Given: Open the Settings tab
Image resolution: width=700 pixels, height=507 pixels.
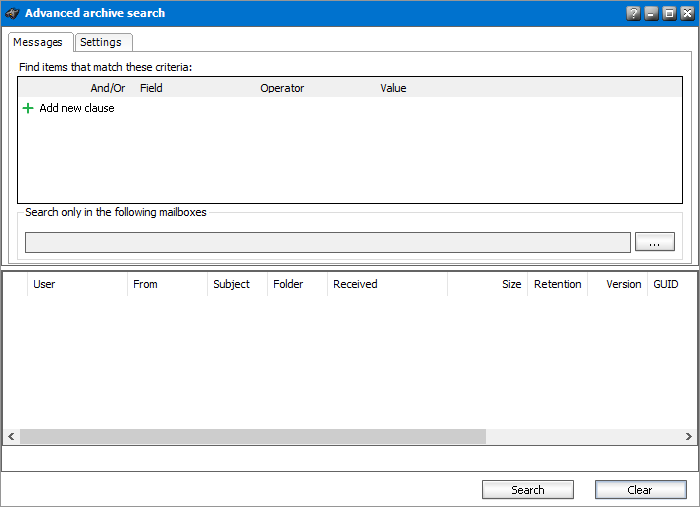Looking at the screenshot, I should coord(104,42).
